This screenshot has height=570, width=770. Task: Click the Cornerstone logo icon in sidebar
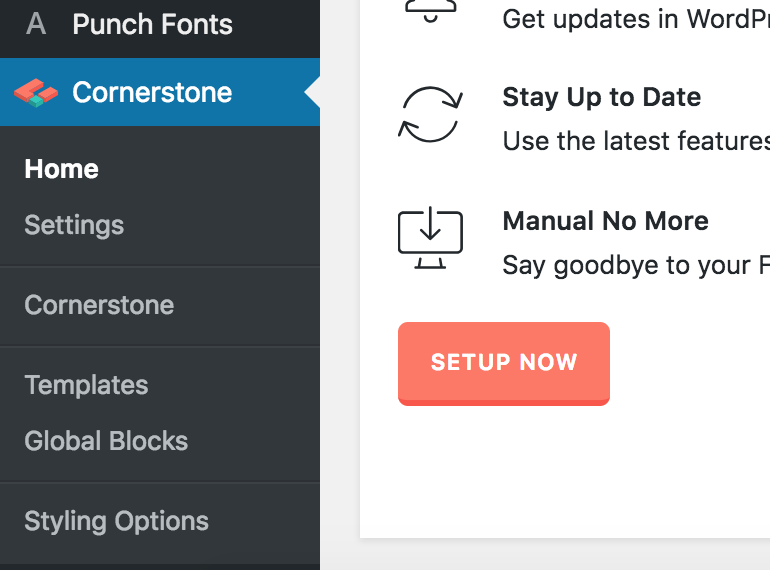pos(36,93)
